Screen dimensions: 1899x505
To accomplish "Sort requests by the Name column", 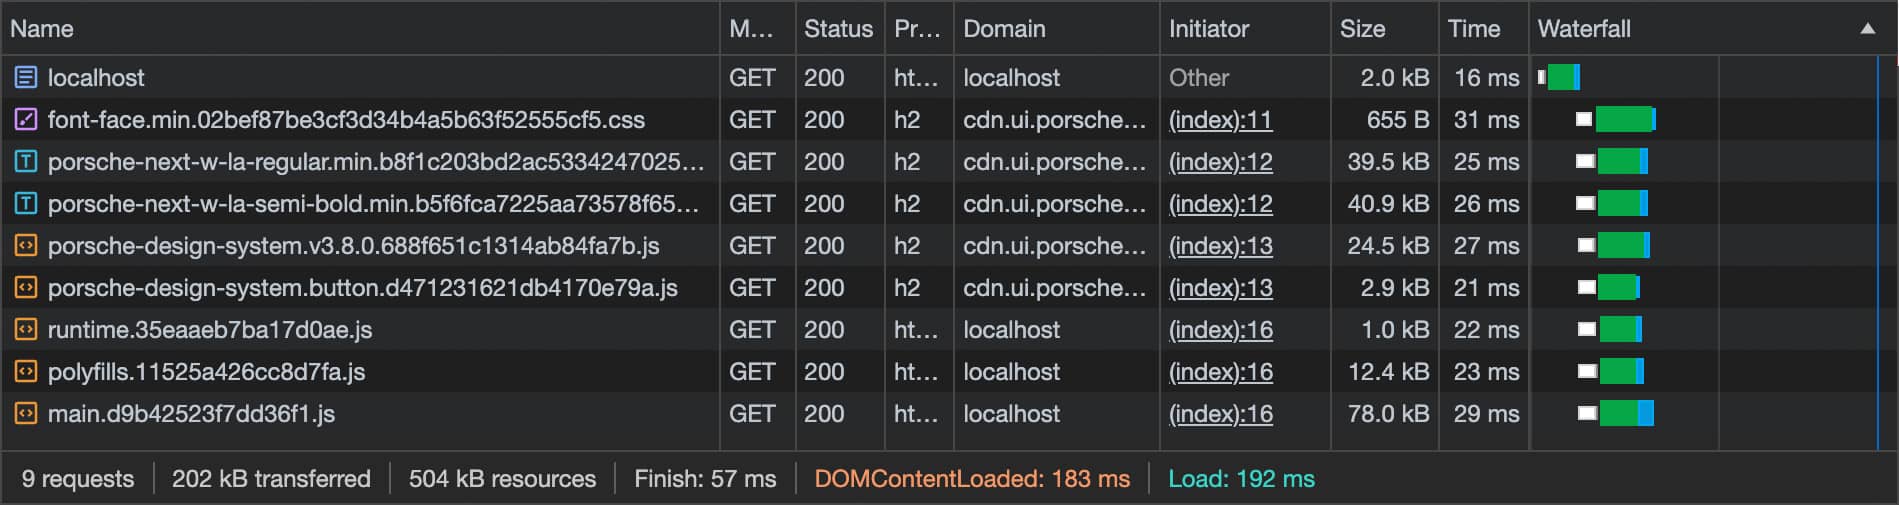I will tap(360, 28).
